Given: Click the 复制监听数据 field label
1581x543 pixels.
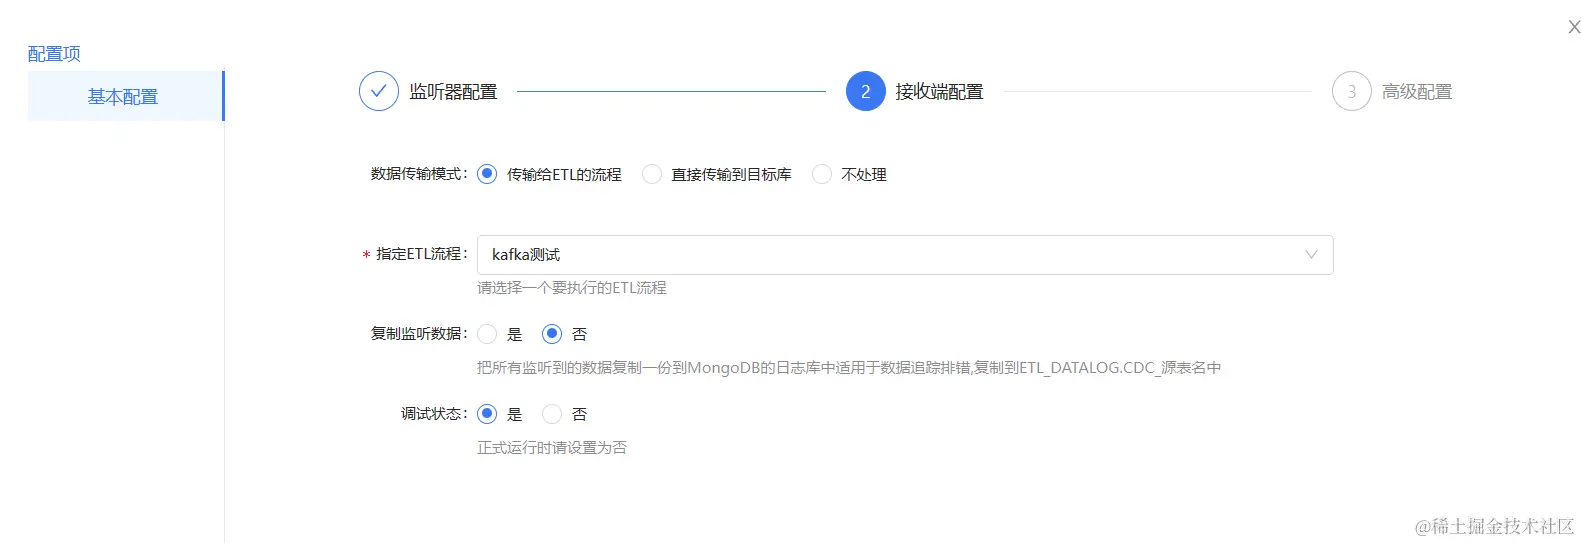Looking at the screenshot, I should (419, 334).
